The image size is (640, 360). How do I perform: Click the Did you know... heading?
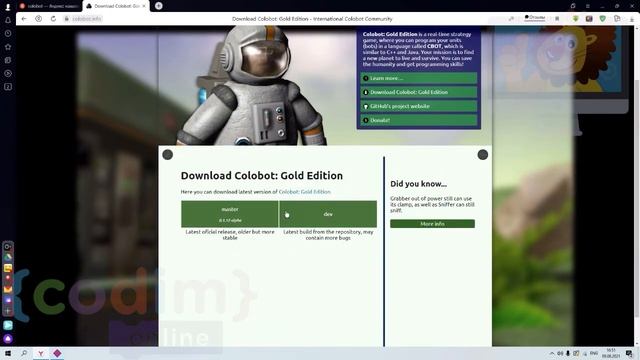(x=418, y=184)
